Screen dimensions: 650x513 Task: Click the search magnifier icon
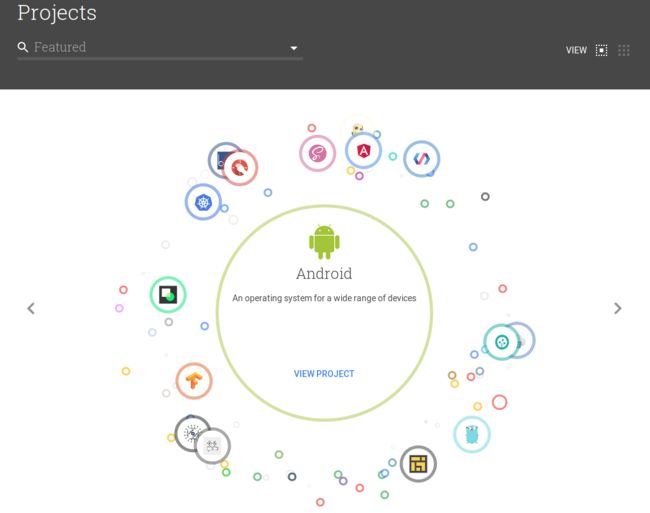(x=23, y=47)
